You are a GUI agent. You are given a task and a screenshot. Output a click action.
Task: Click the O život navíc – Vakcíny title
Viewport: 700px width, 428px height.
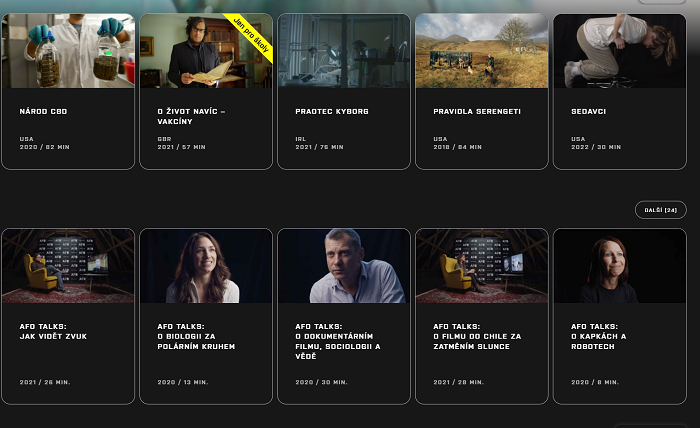(191, 116)
